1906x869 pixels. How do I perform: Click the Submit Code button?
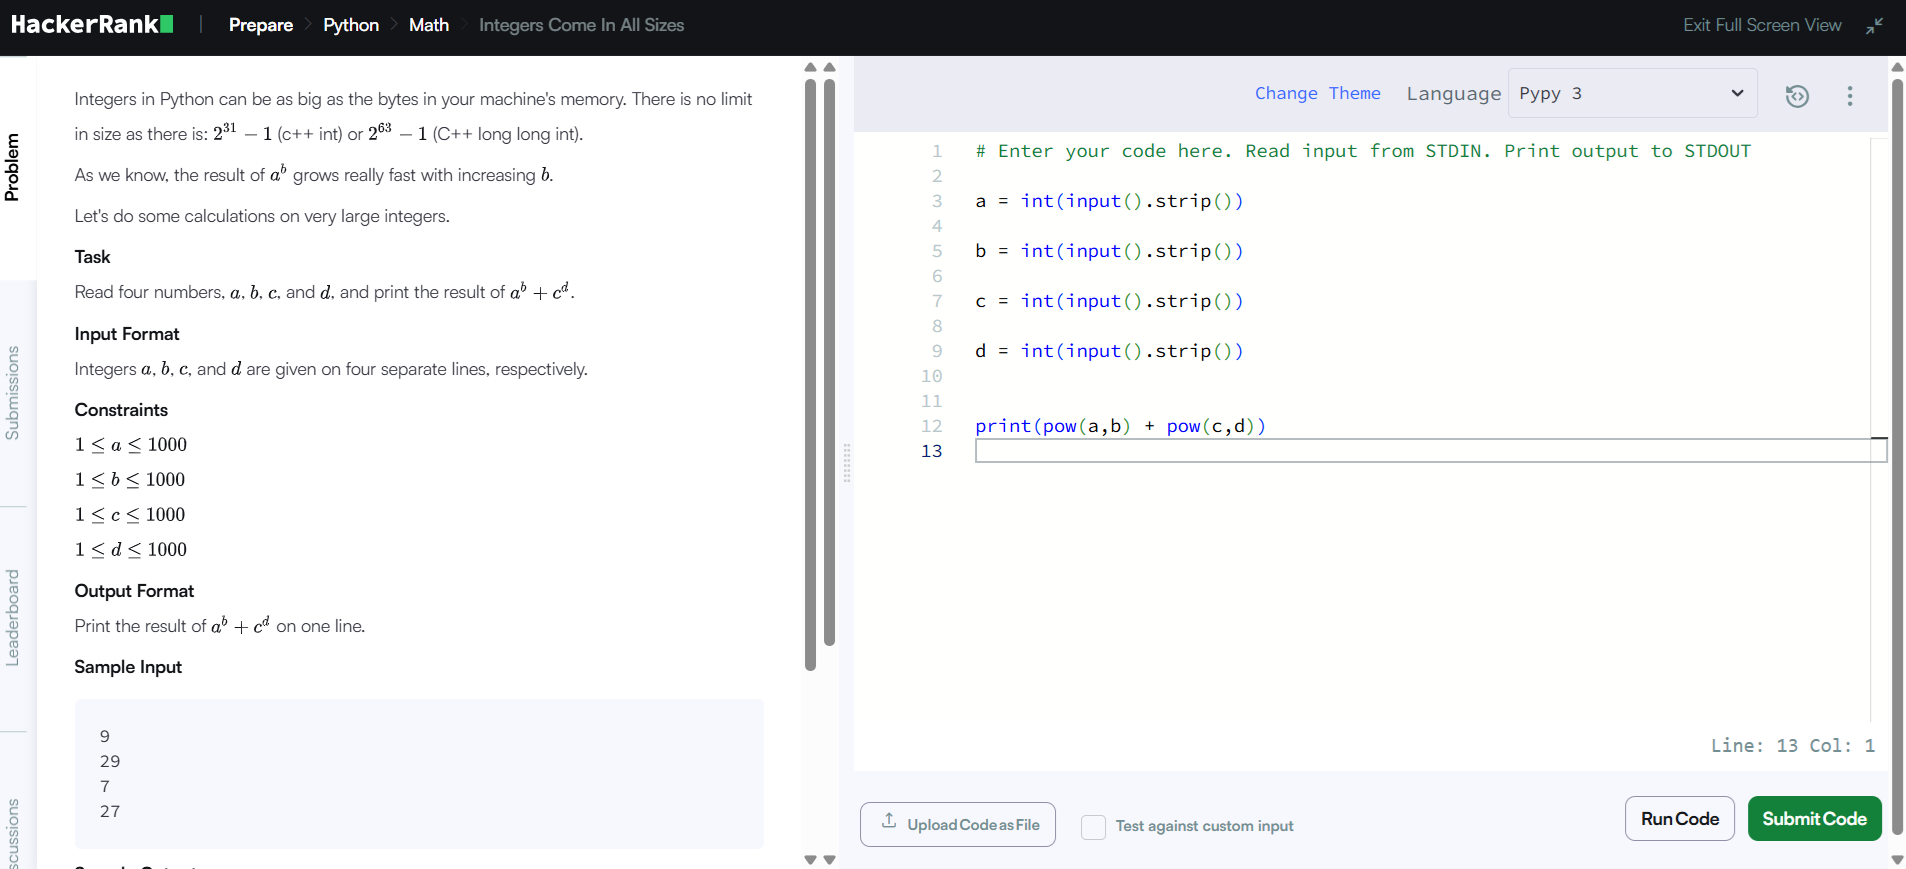(1815, 819)
